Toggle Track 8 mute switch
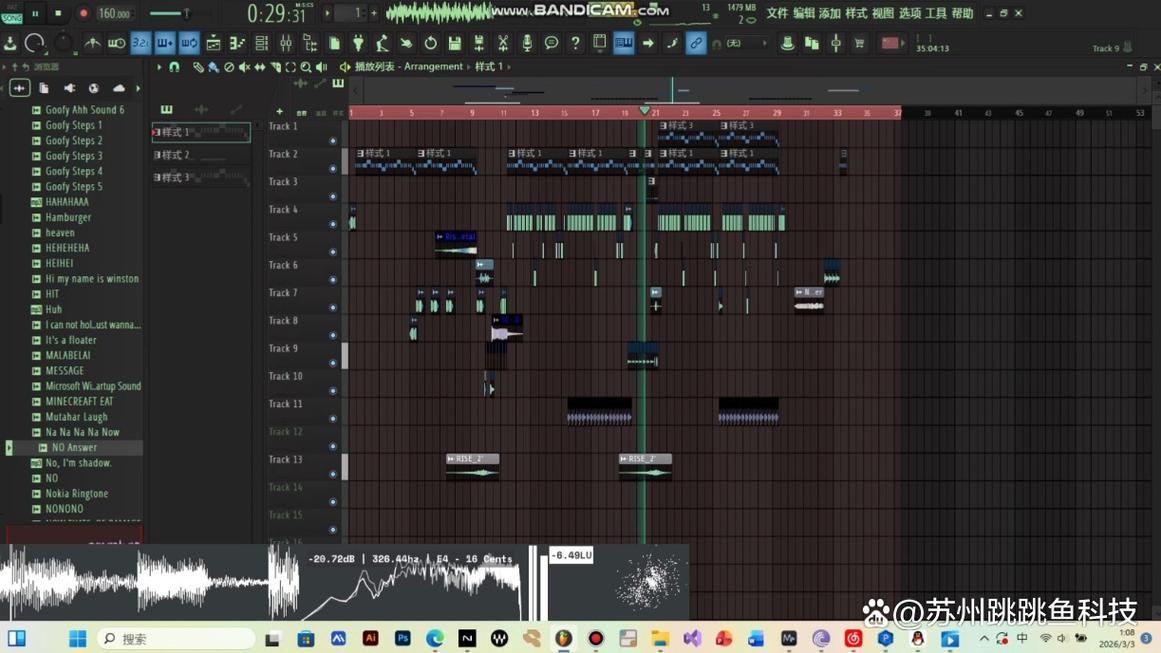The width and height of the screenshot is (1161, 653). click(x=333, y=335)
